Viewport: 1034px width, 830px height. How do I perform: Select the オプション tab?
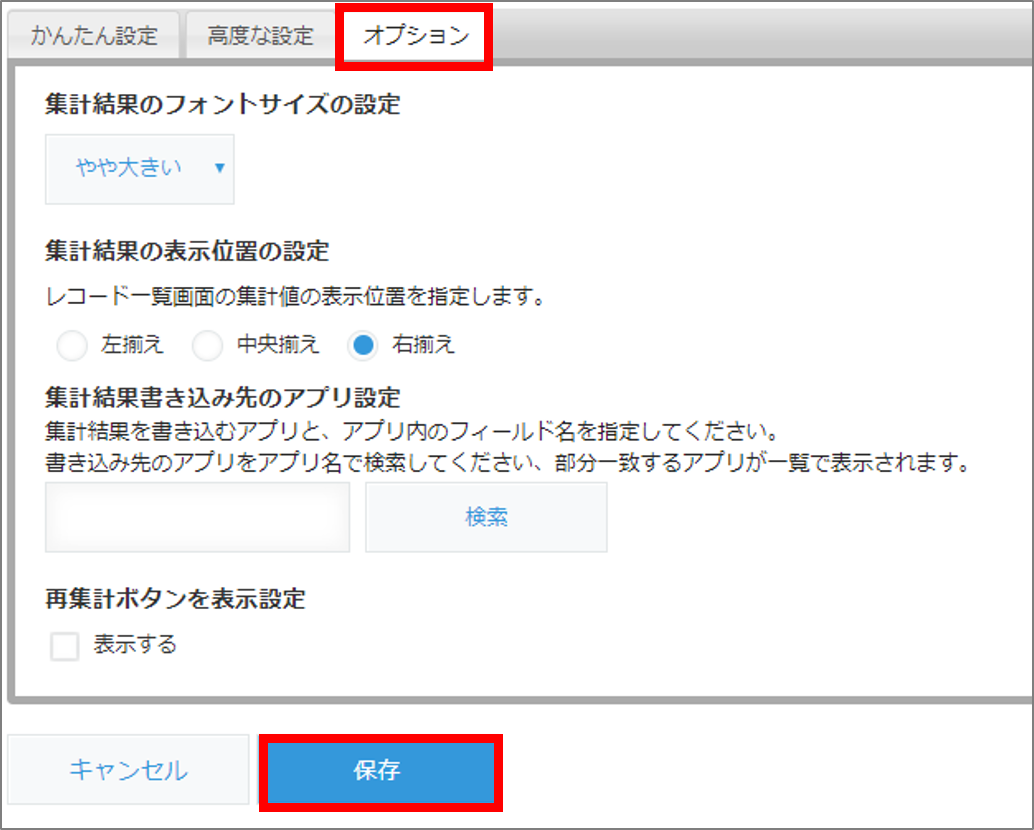[415, 37]
